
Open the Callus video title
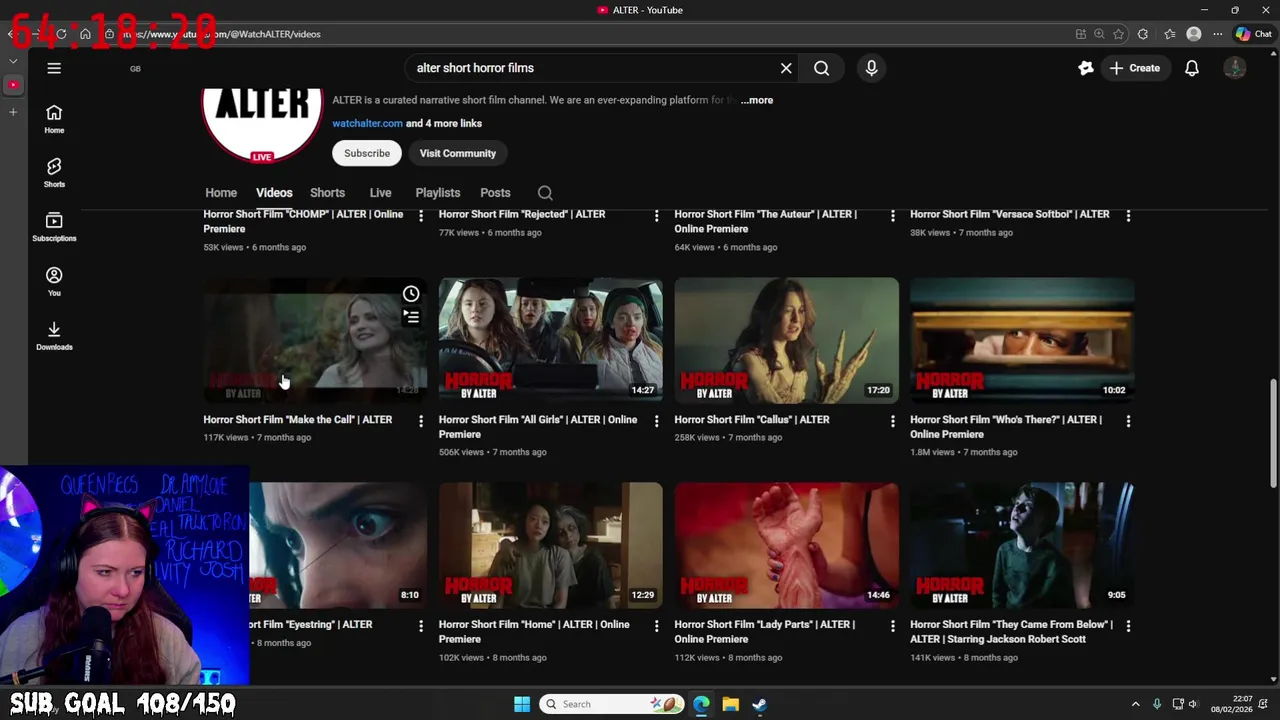752,420
